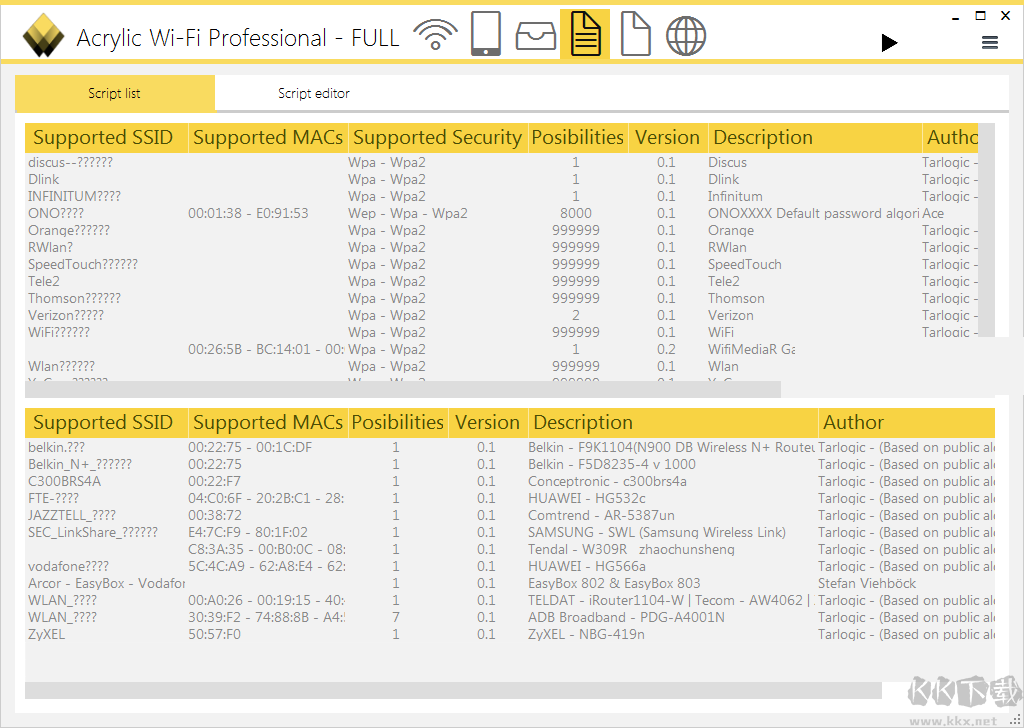Image resolution: width=1024 pixels, height=728 pixels.
Task: Switch to the Script list tab
Action: click(114, 93)
